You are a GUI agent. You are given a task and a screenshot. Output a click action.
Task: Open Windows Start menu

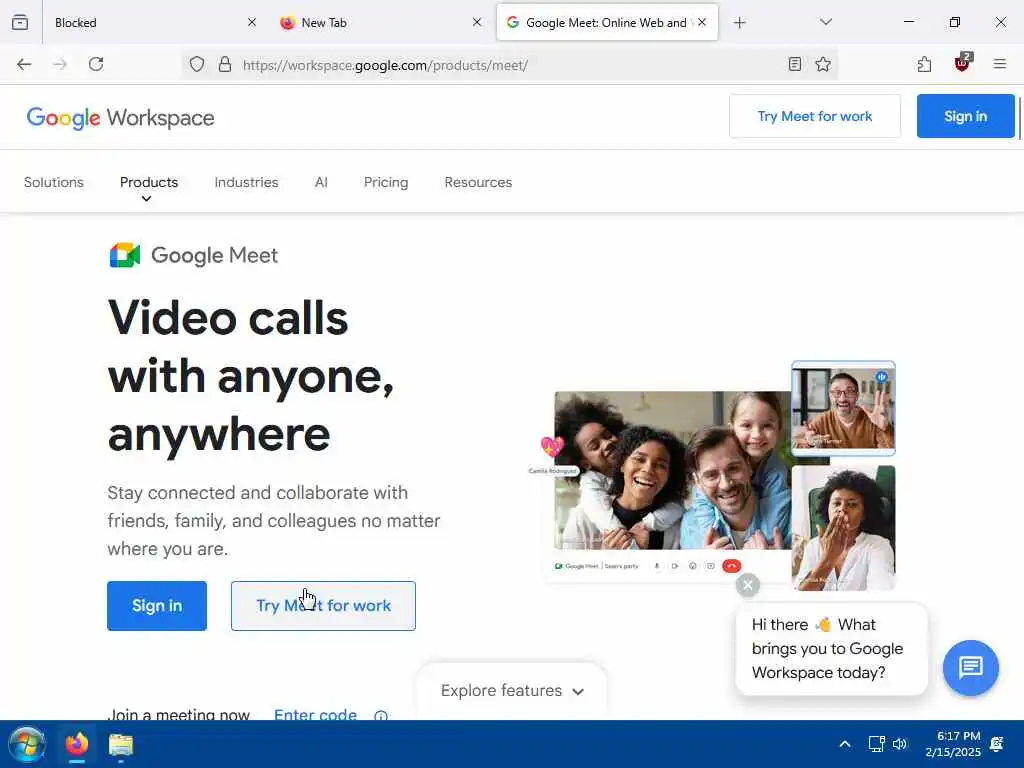(27, 744)
